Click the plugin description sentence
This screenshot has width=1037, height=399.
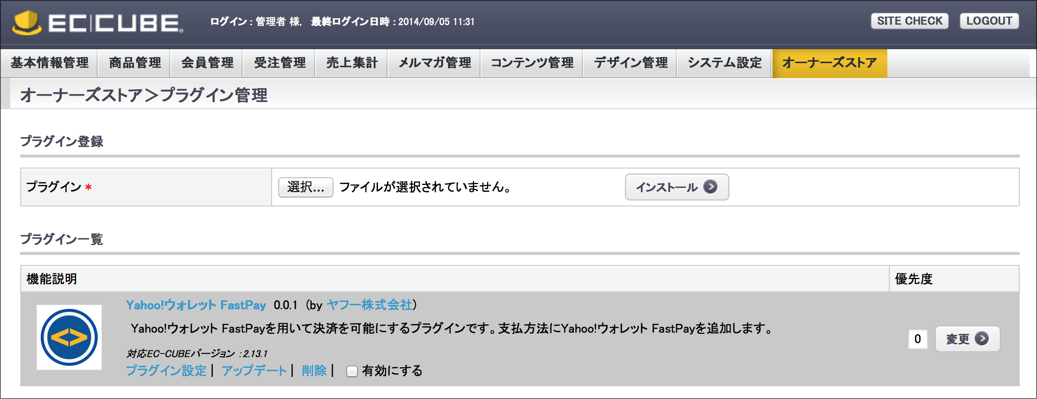[x=452, y=329]
